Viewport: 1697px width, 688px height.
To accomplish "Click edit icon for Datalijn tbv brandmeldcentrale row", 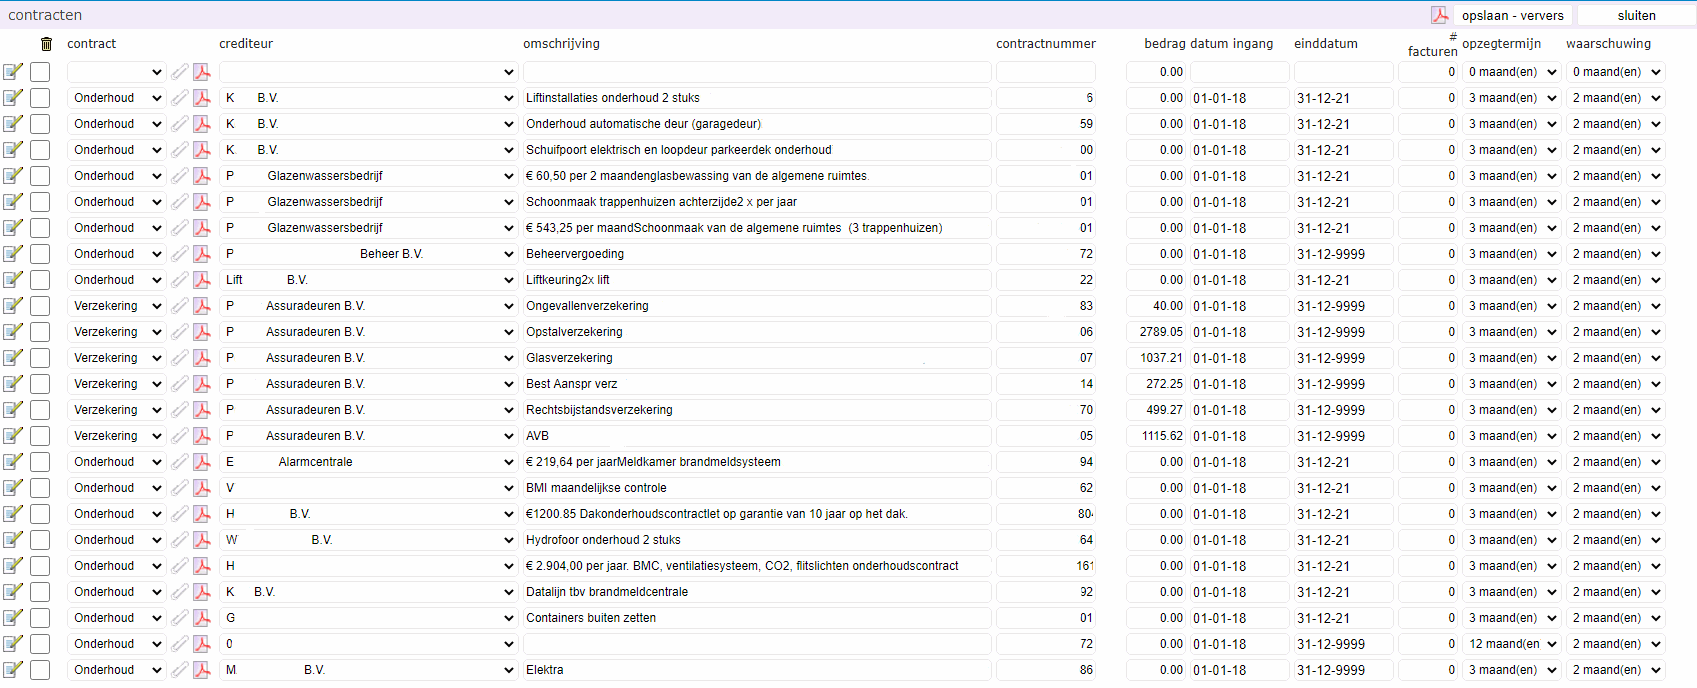I will (13, 592).
